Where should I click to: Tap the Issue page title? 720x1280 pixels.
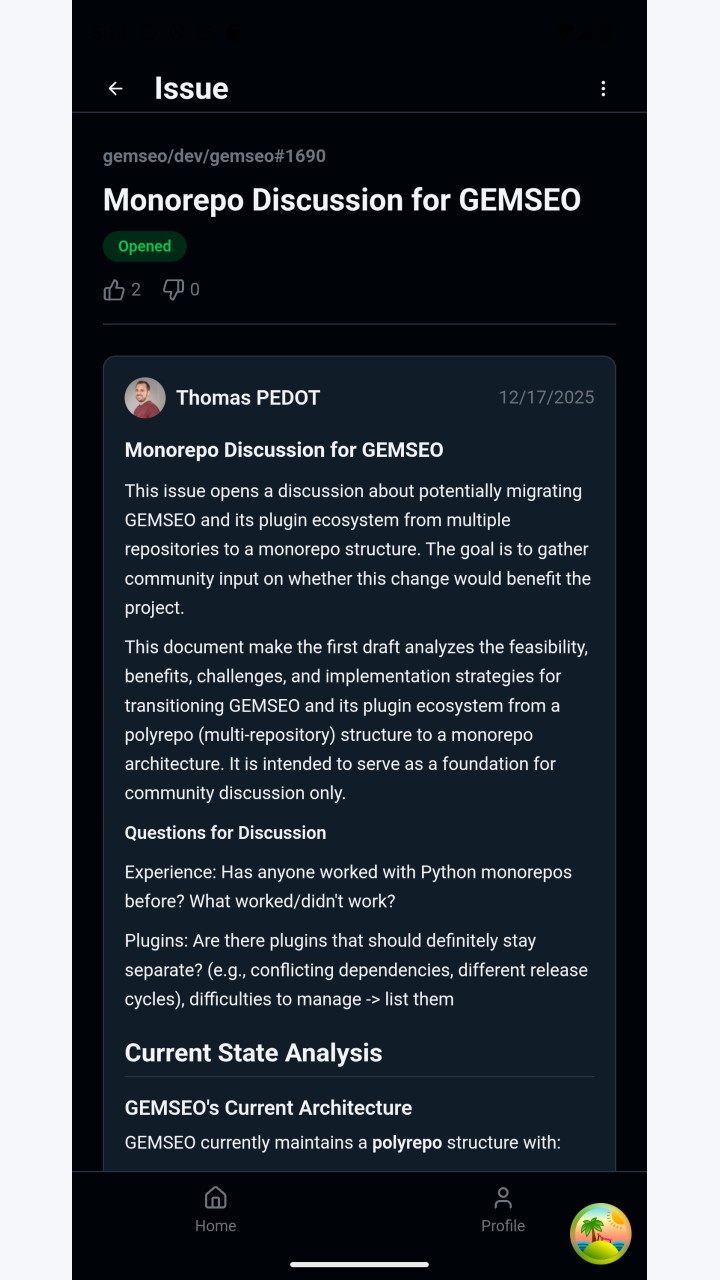point(191,89)
